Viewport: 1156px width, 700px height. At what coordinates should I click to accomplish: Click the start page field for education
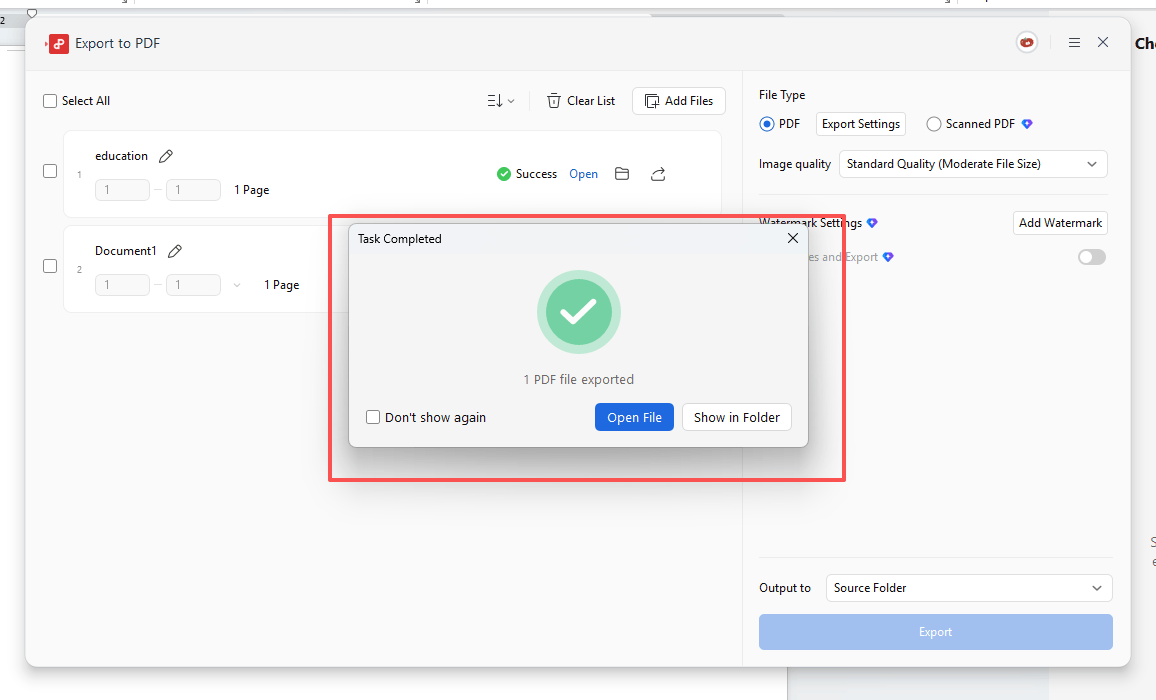pos(122,190)
